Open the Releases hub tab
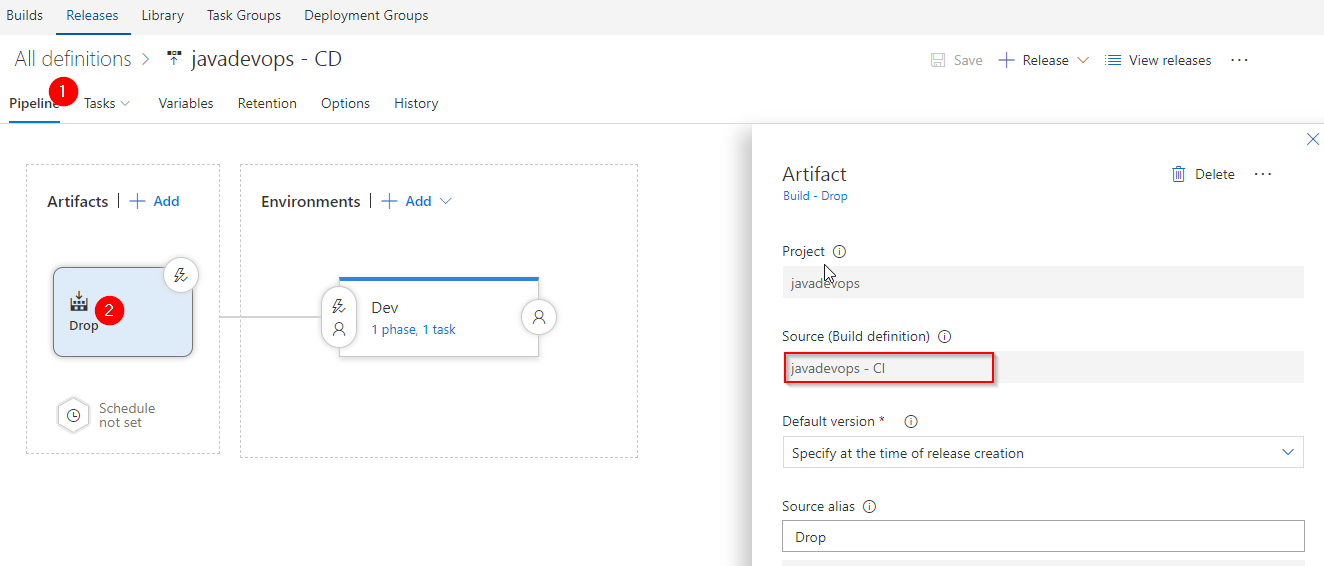The image size is (1324, 566). pos(92,15)
